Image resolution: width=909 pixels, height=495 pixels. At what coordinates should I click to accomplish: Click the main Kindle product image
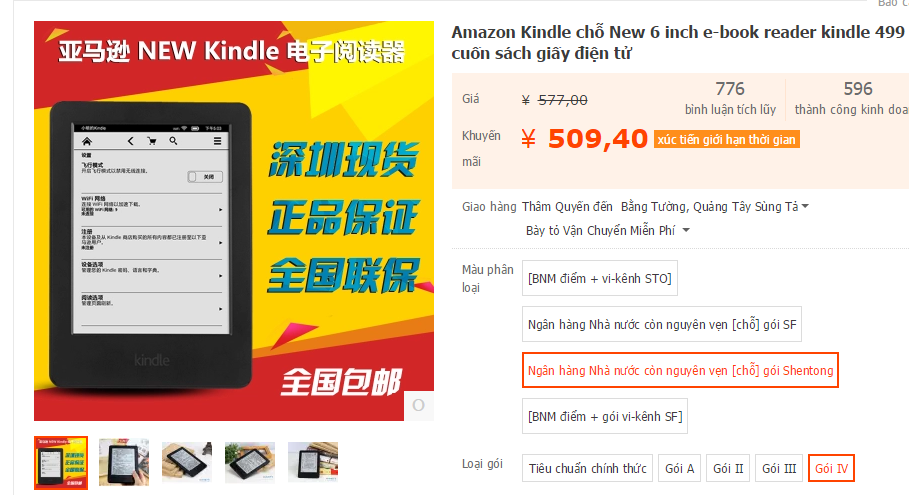pos(234,221)
